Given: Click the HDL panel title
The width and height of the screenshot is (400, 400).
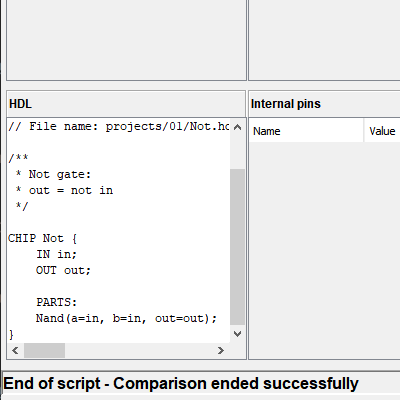Looking at the screenshot, I should [20, 104].
